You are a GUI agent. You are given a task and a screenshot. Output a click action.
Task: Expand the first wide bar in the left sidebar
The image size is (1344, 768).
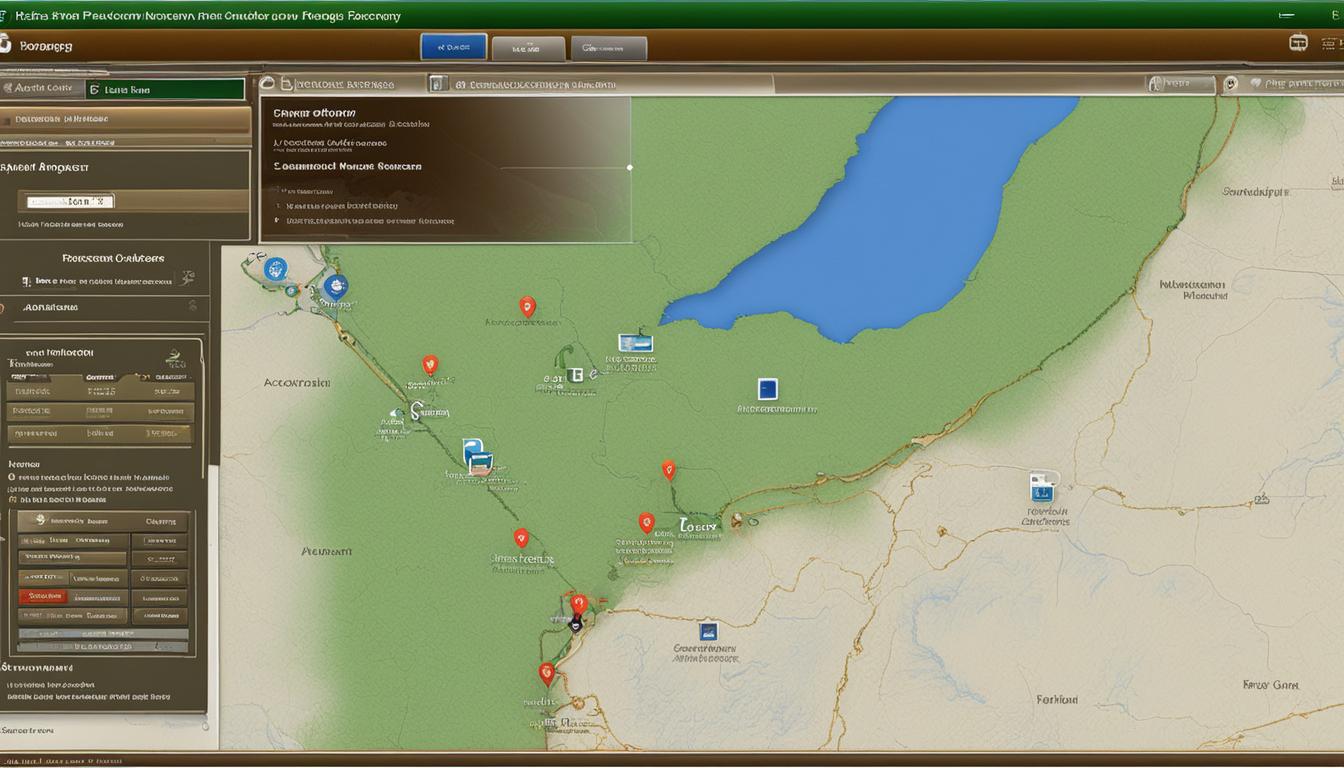pyautogui.click(x=125, y=119)
